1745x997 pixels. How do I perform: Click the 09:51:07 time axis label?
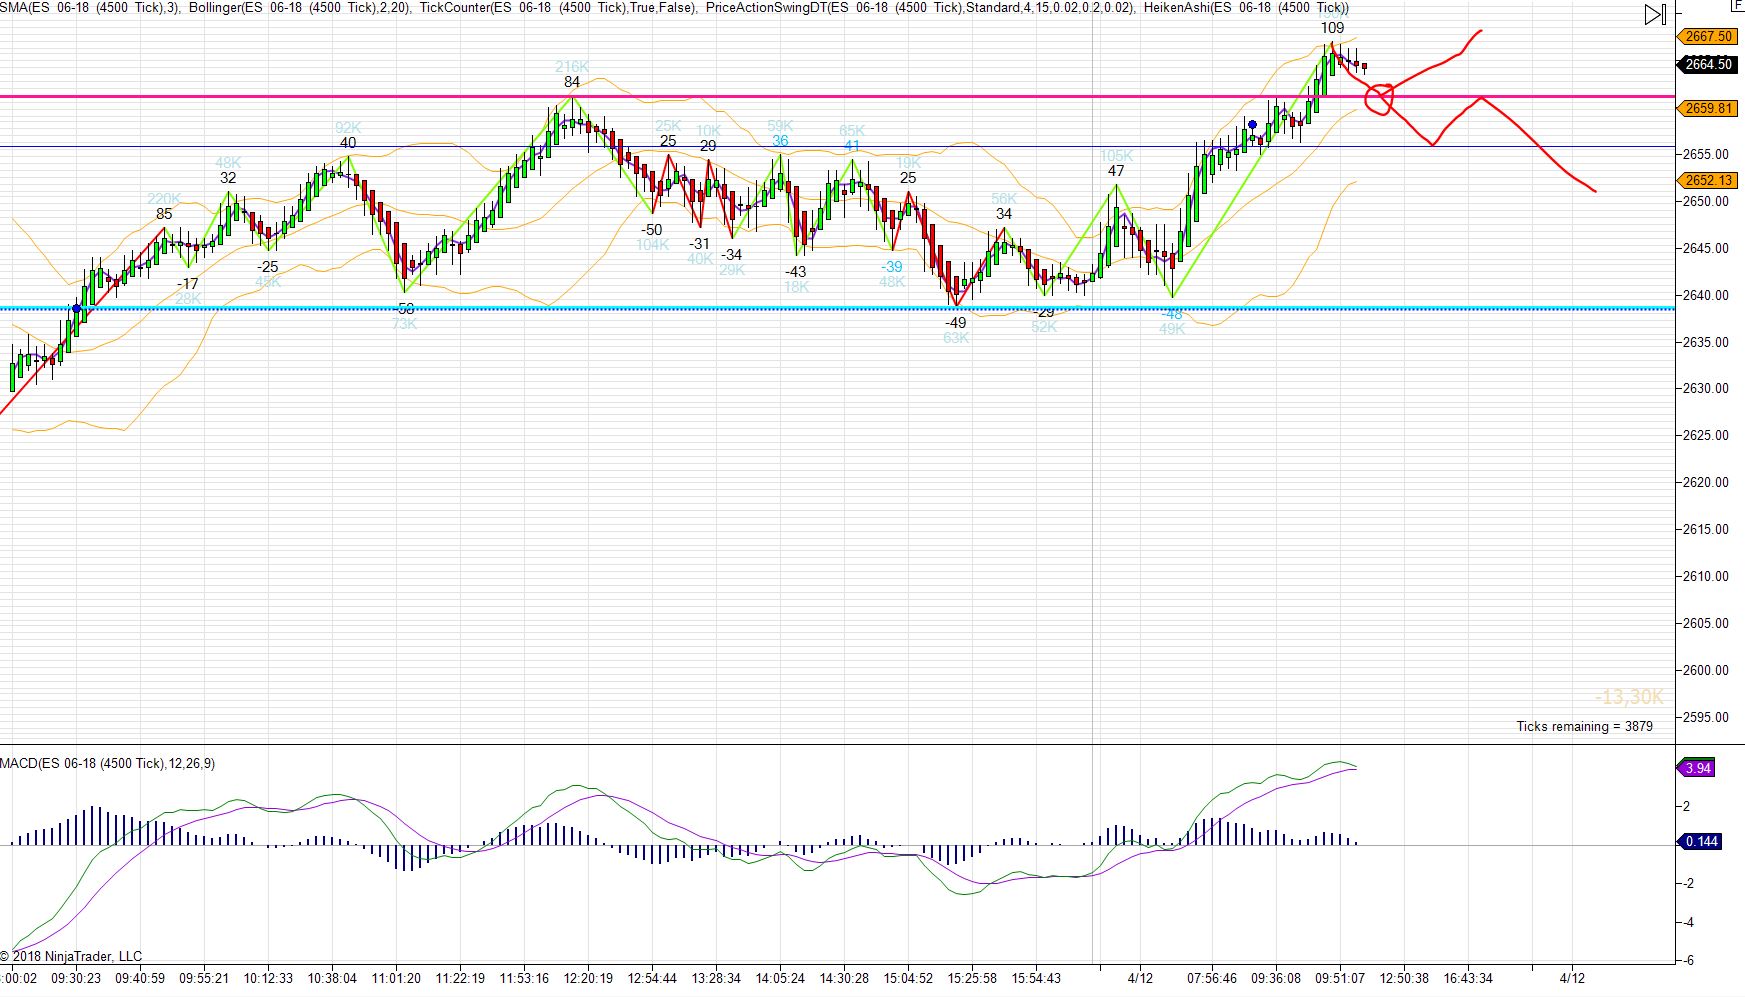(1340, 978)
